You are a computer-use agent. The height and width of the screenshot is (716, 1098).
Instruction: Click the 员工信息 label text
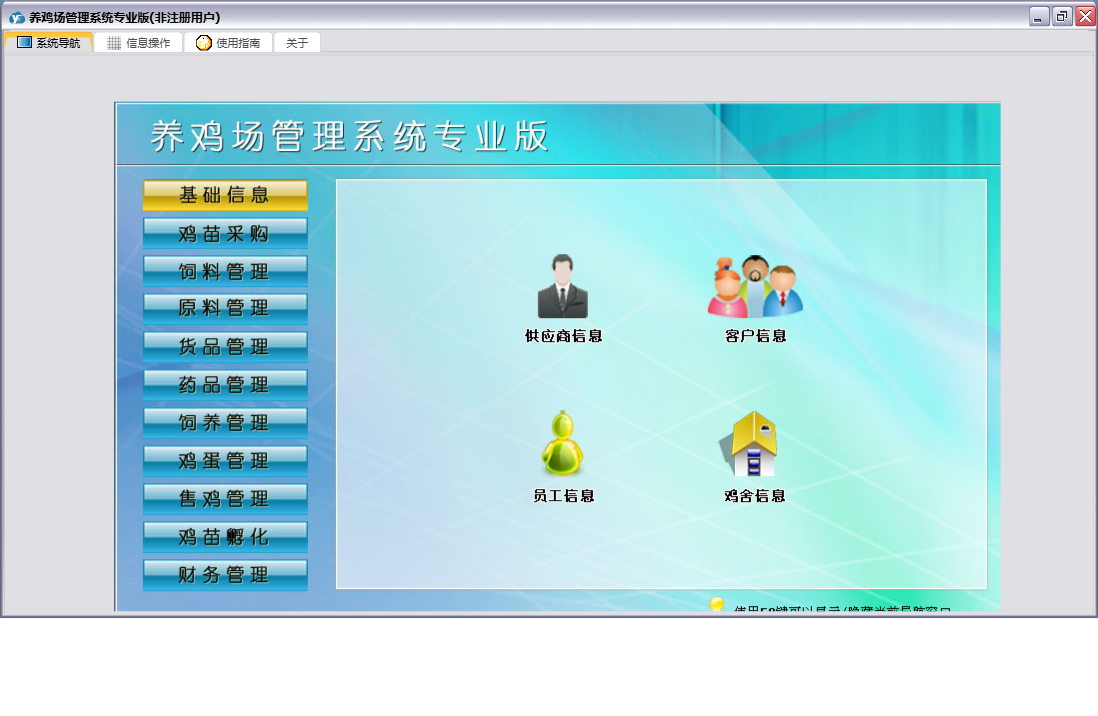[563, 496]
